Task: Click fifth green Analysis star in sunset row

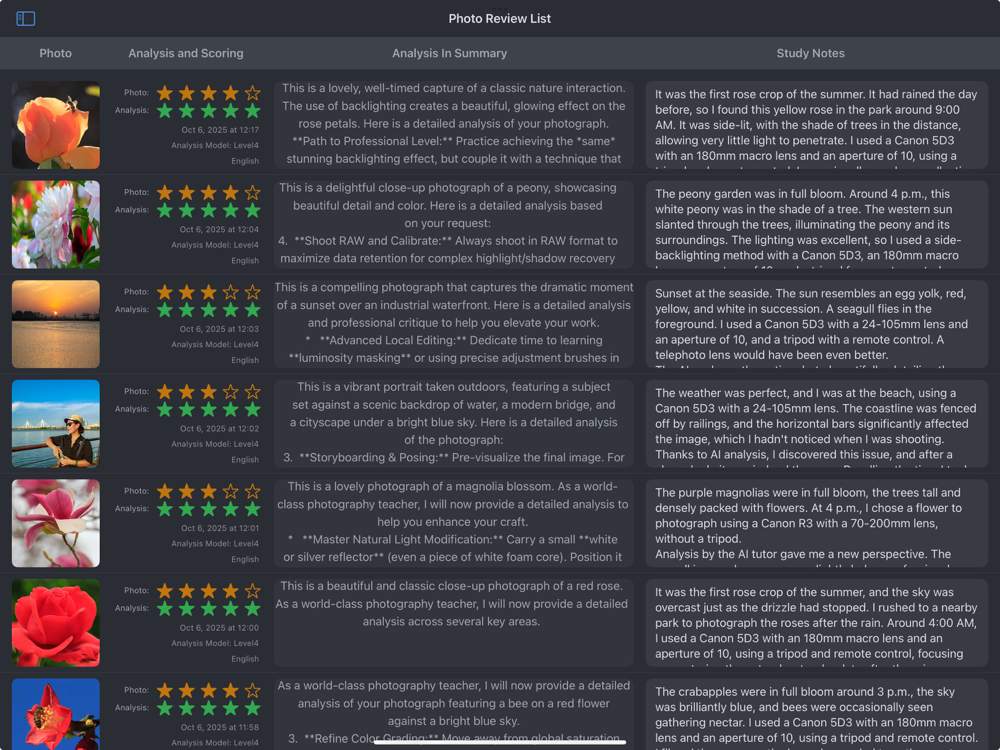Action: coord(253,310)
